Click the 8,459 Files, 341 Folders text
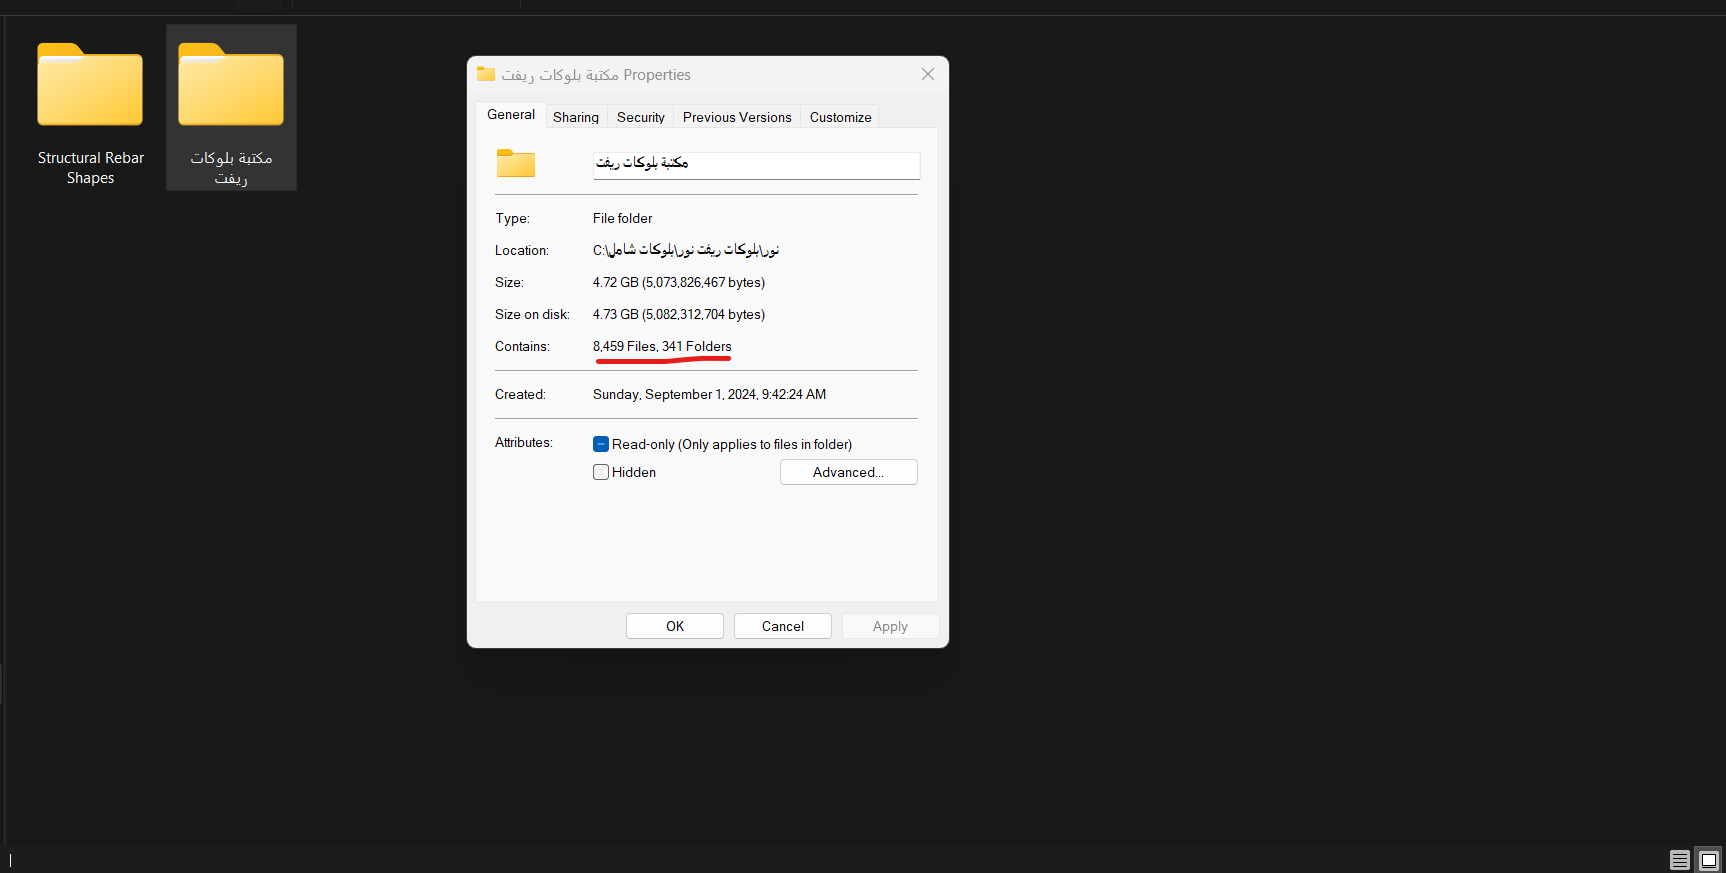 pos(662,346)
